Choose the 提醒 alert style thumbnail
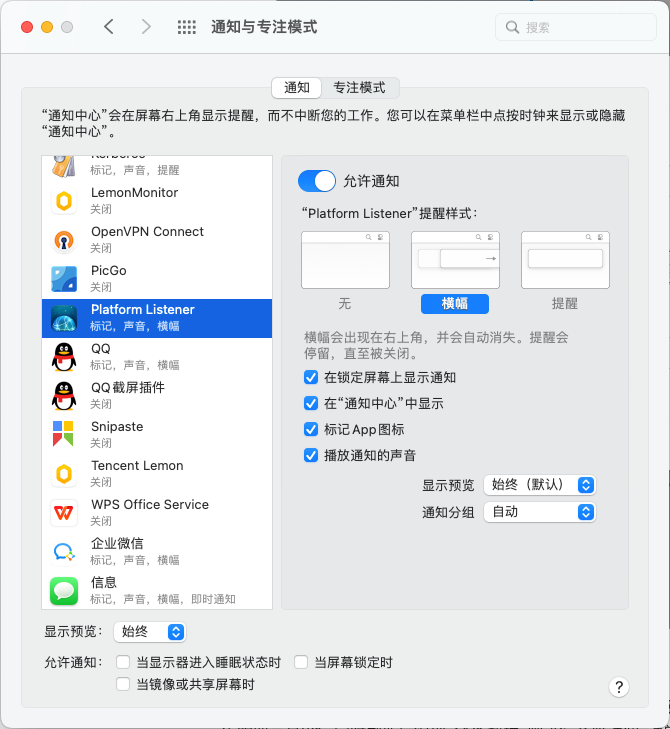Screen dimensions: 670x729 565,260
